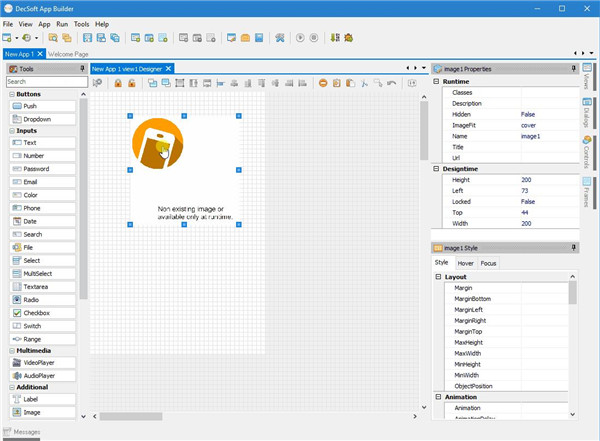Switch to the Hover style tab
This screenshot has height=441, width=600.
[466, 263]
